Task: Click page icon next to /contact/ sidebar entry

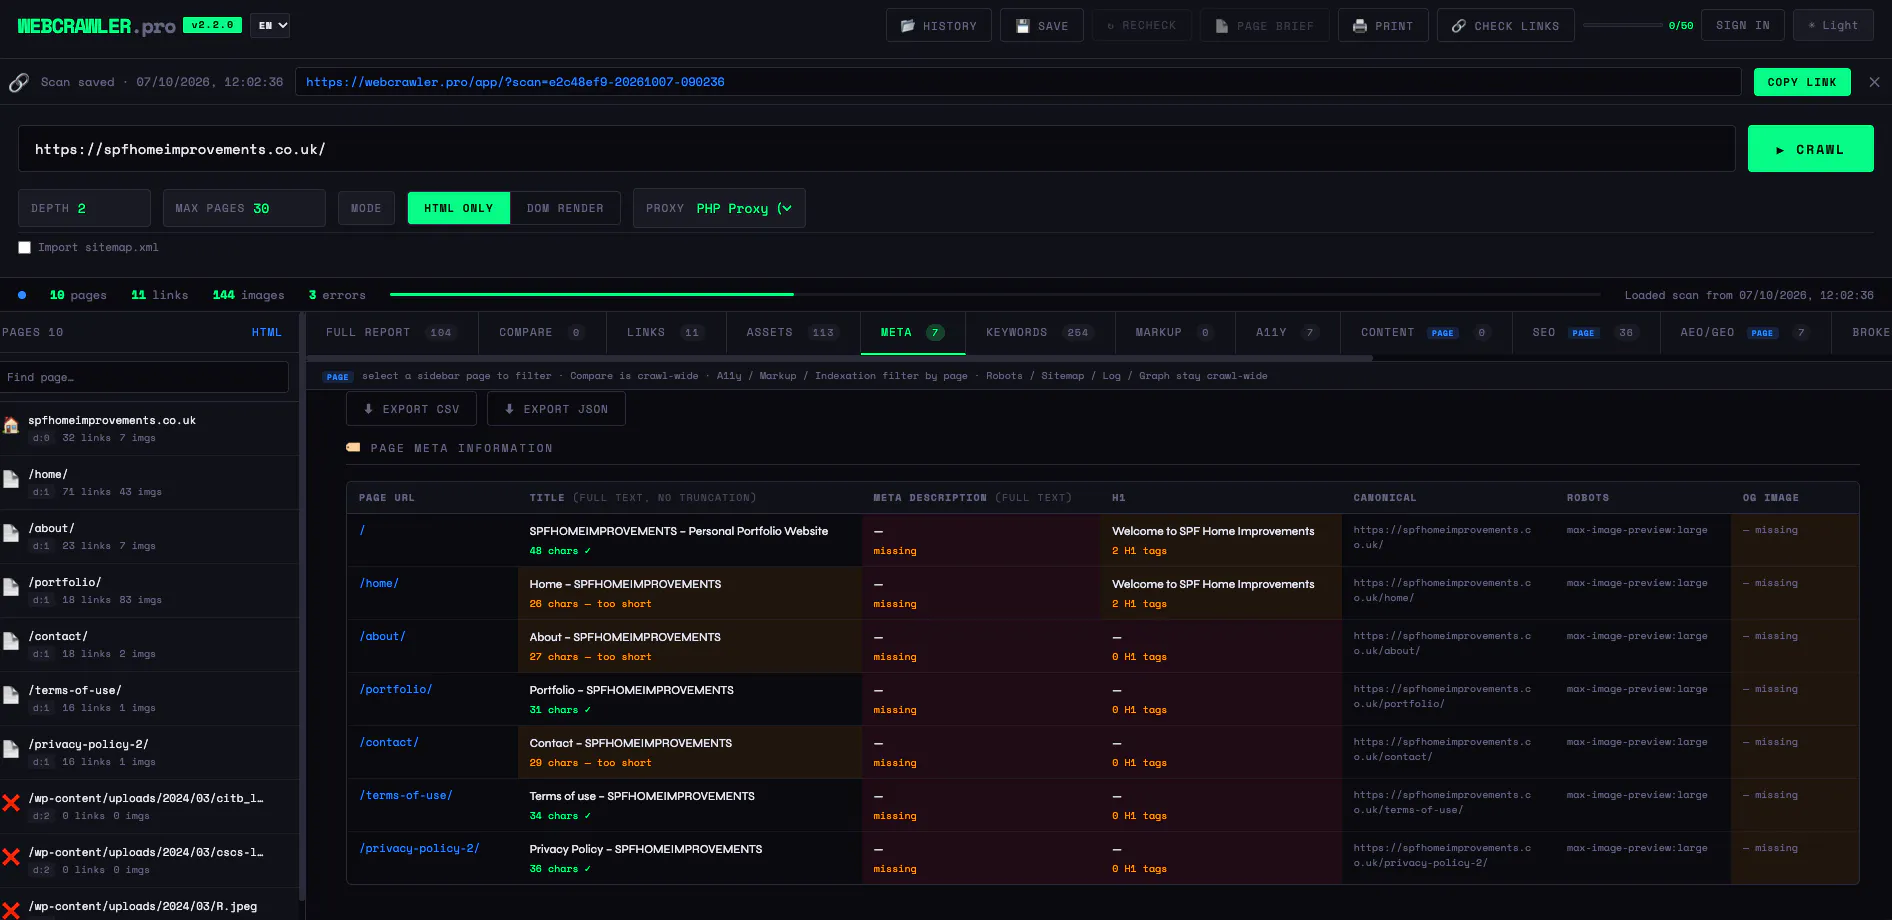Action: point(11,641)
